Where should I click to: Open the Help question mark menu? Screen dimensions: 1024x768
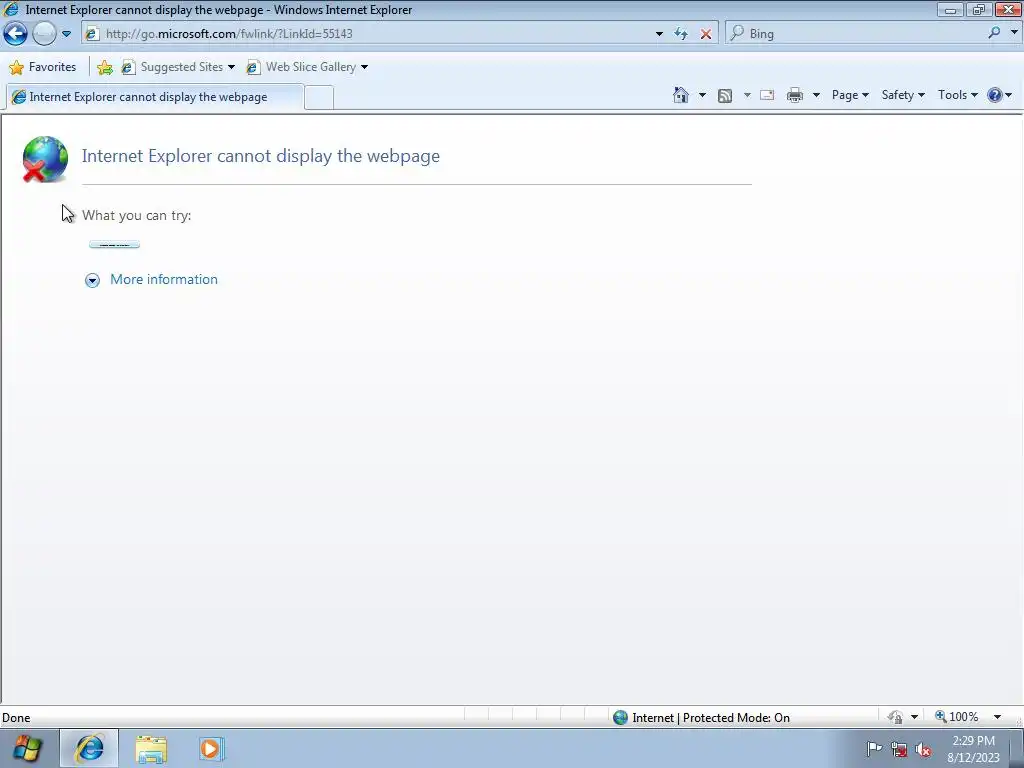[x=999, y=95]
